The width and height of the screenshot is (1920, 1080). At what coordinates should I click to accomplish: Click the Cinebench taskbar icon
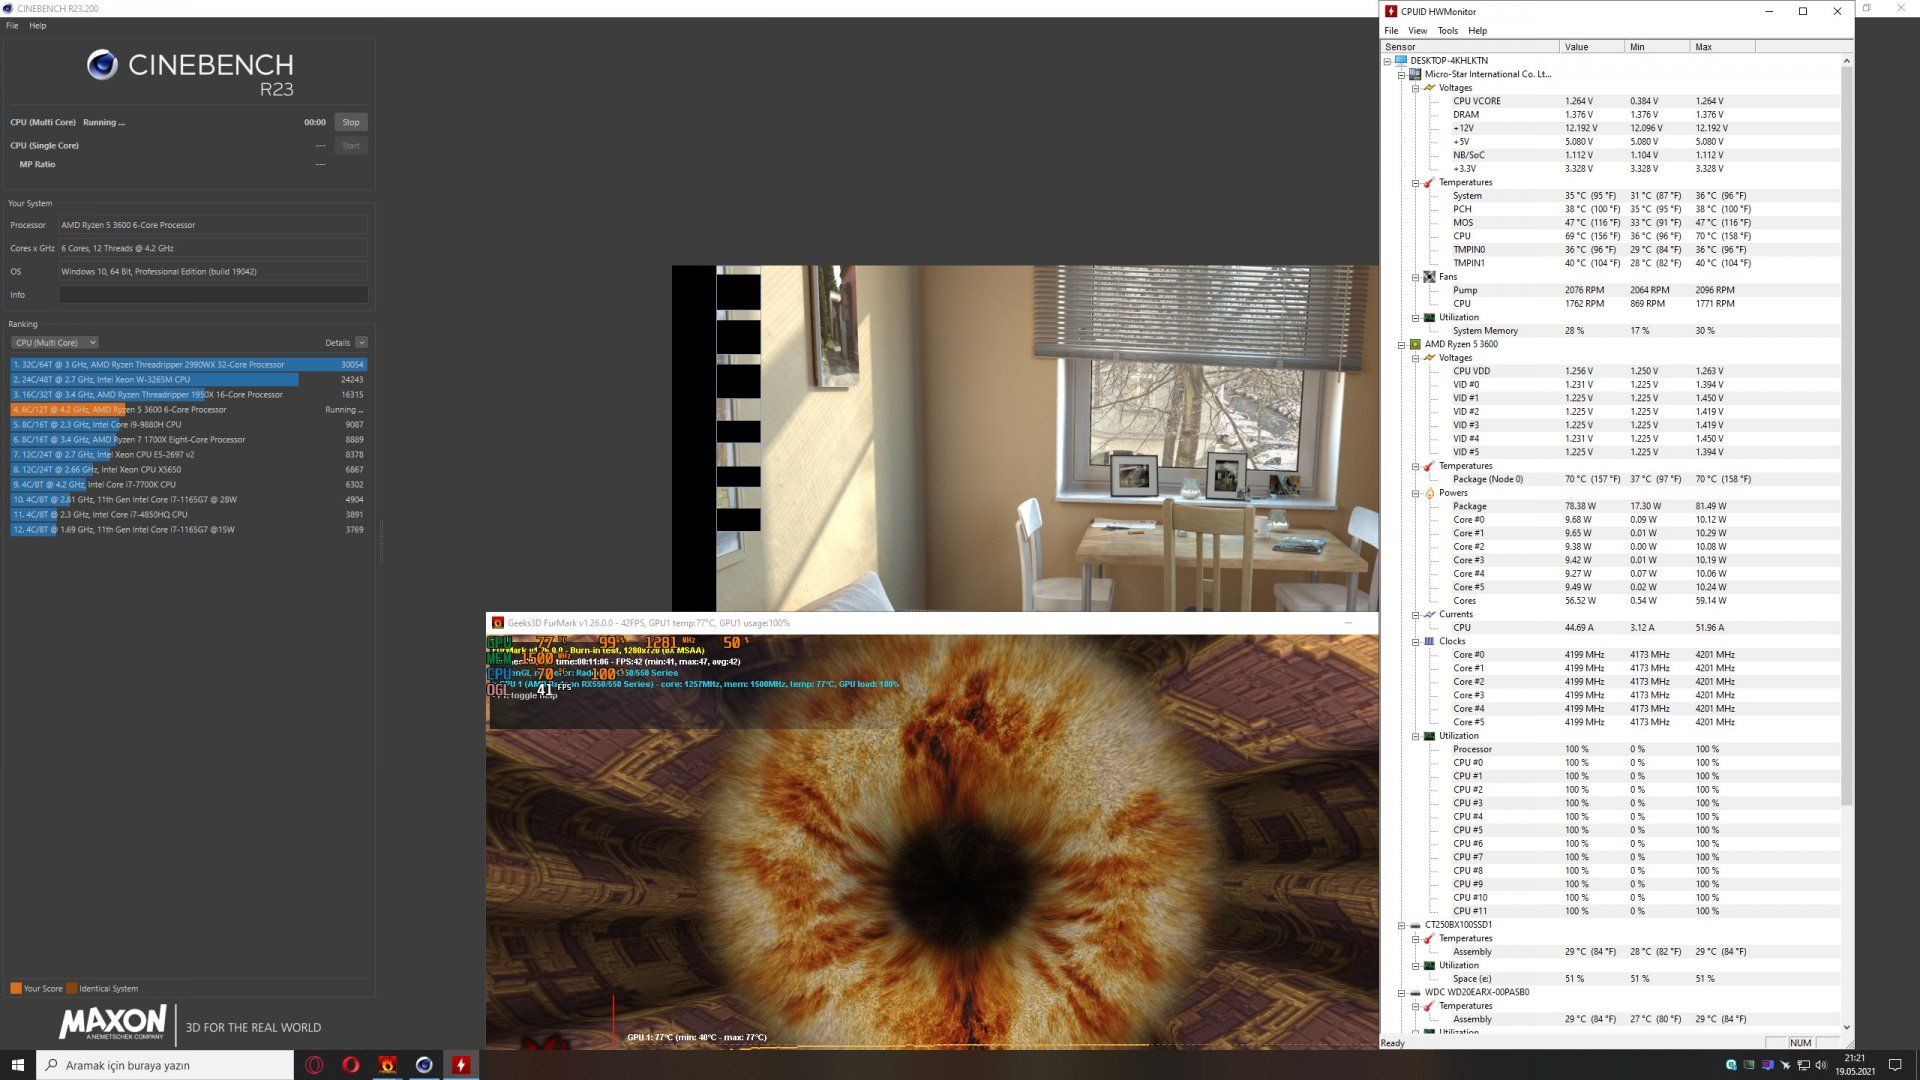[424, 1065]
